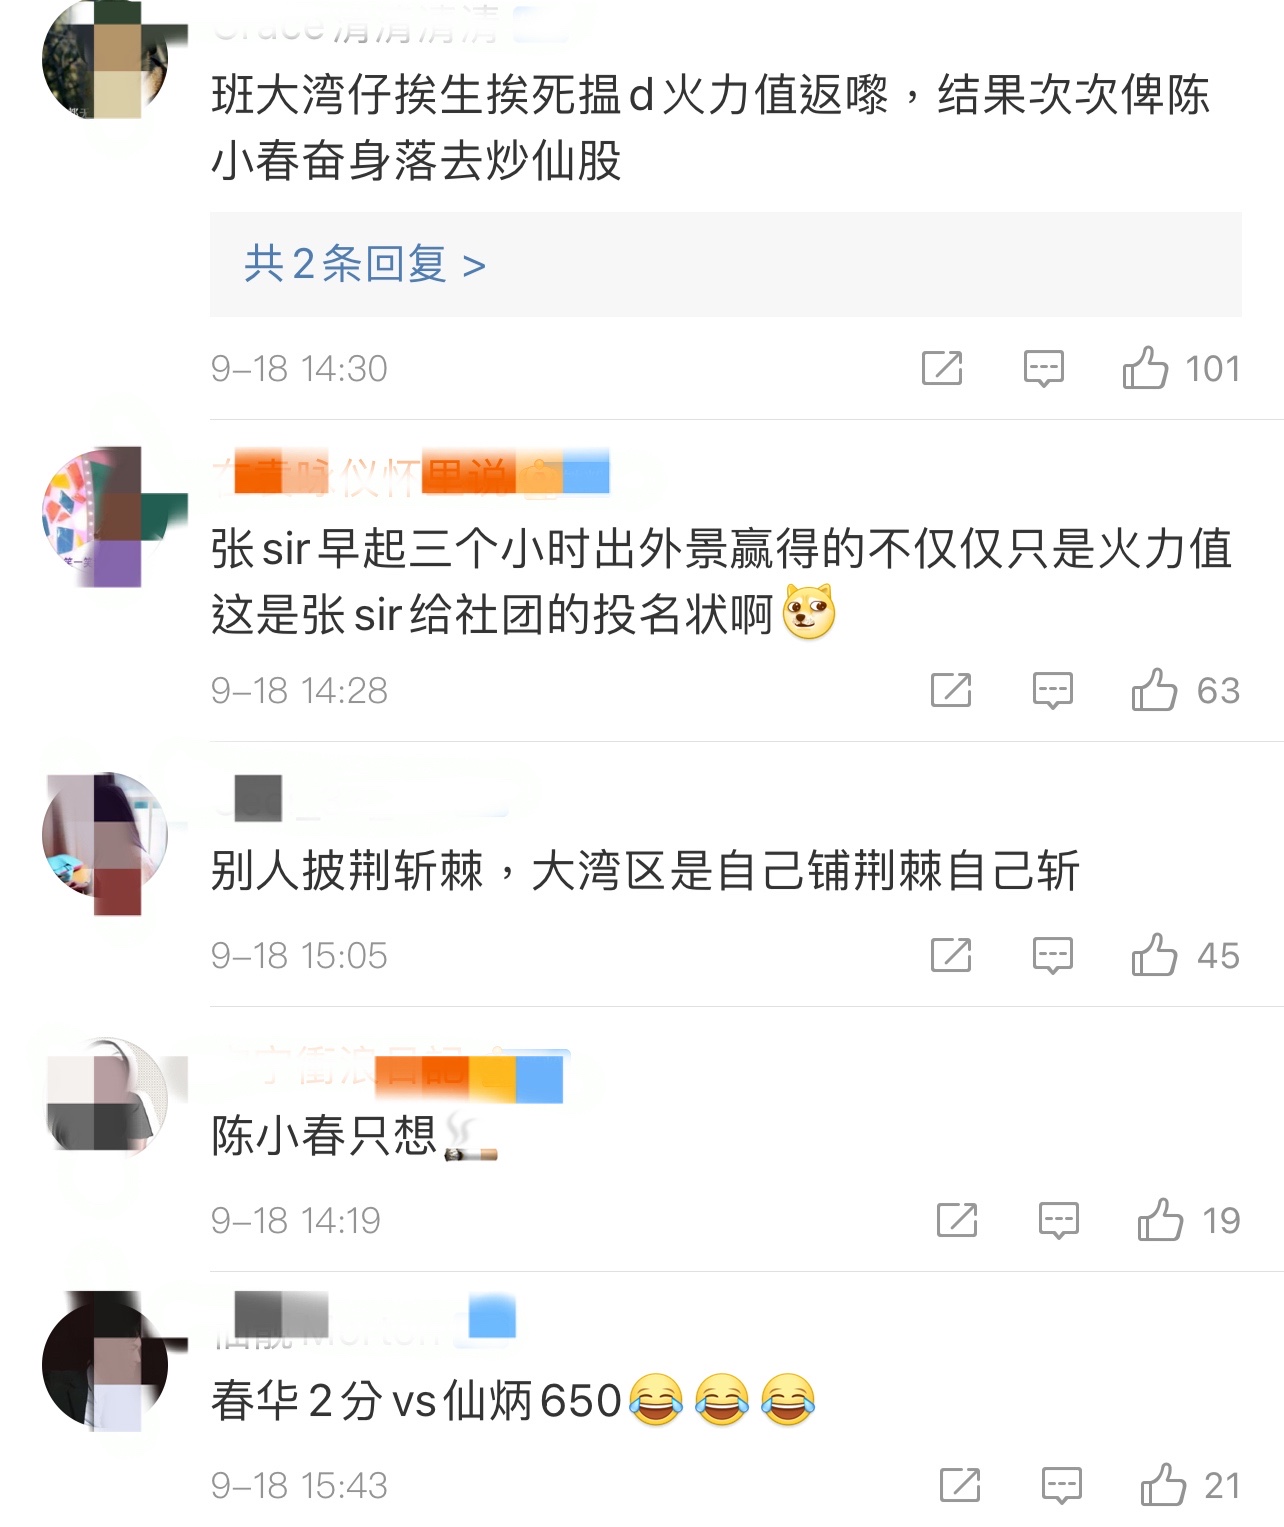This screenshot has width=1284, height=1527.
Task: Reply to the 9-18 14:19 comment
Action: tap(1059, 1220)
